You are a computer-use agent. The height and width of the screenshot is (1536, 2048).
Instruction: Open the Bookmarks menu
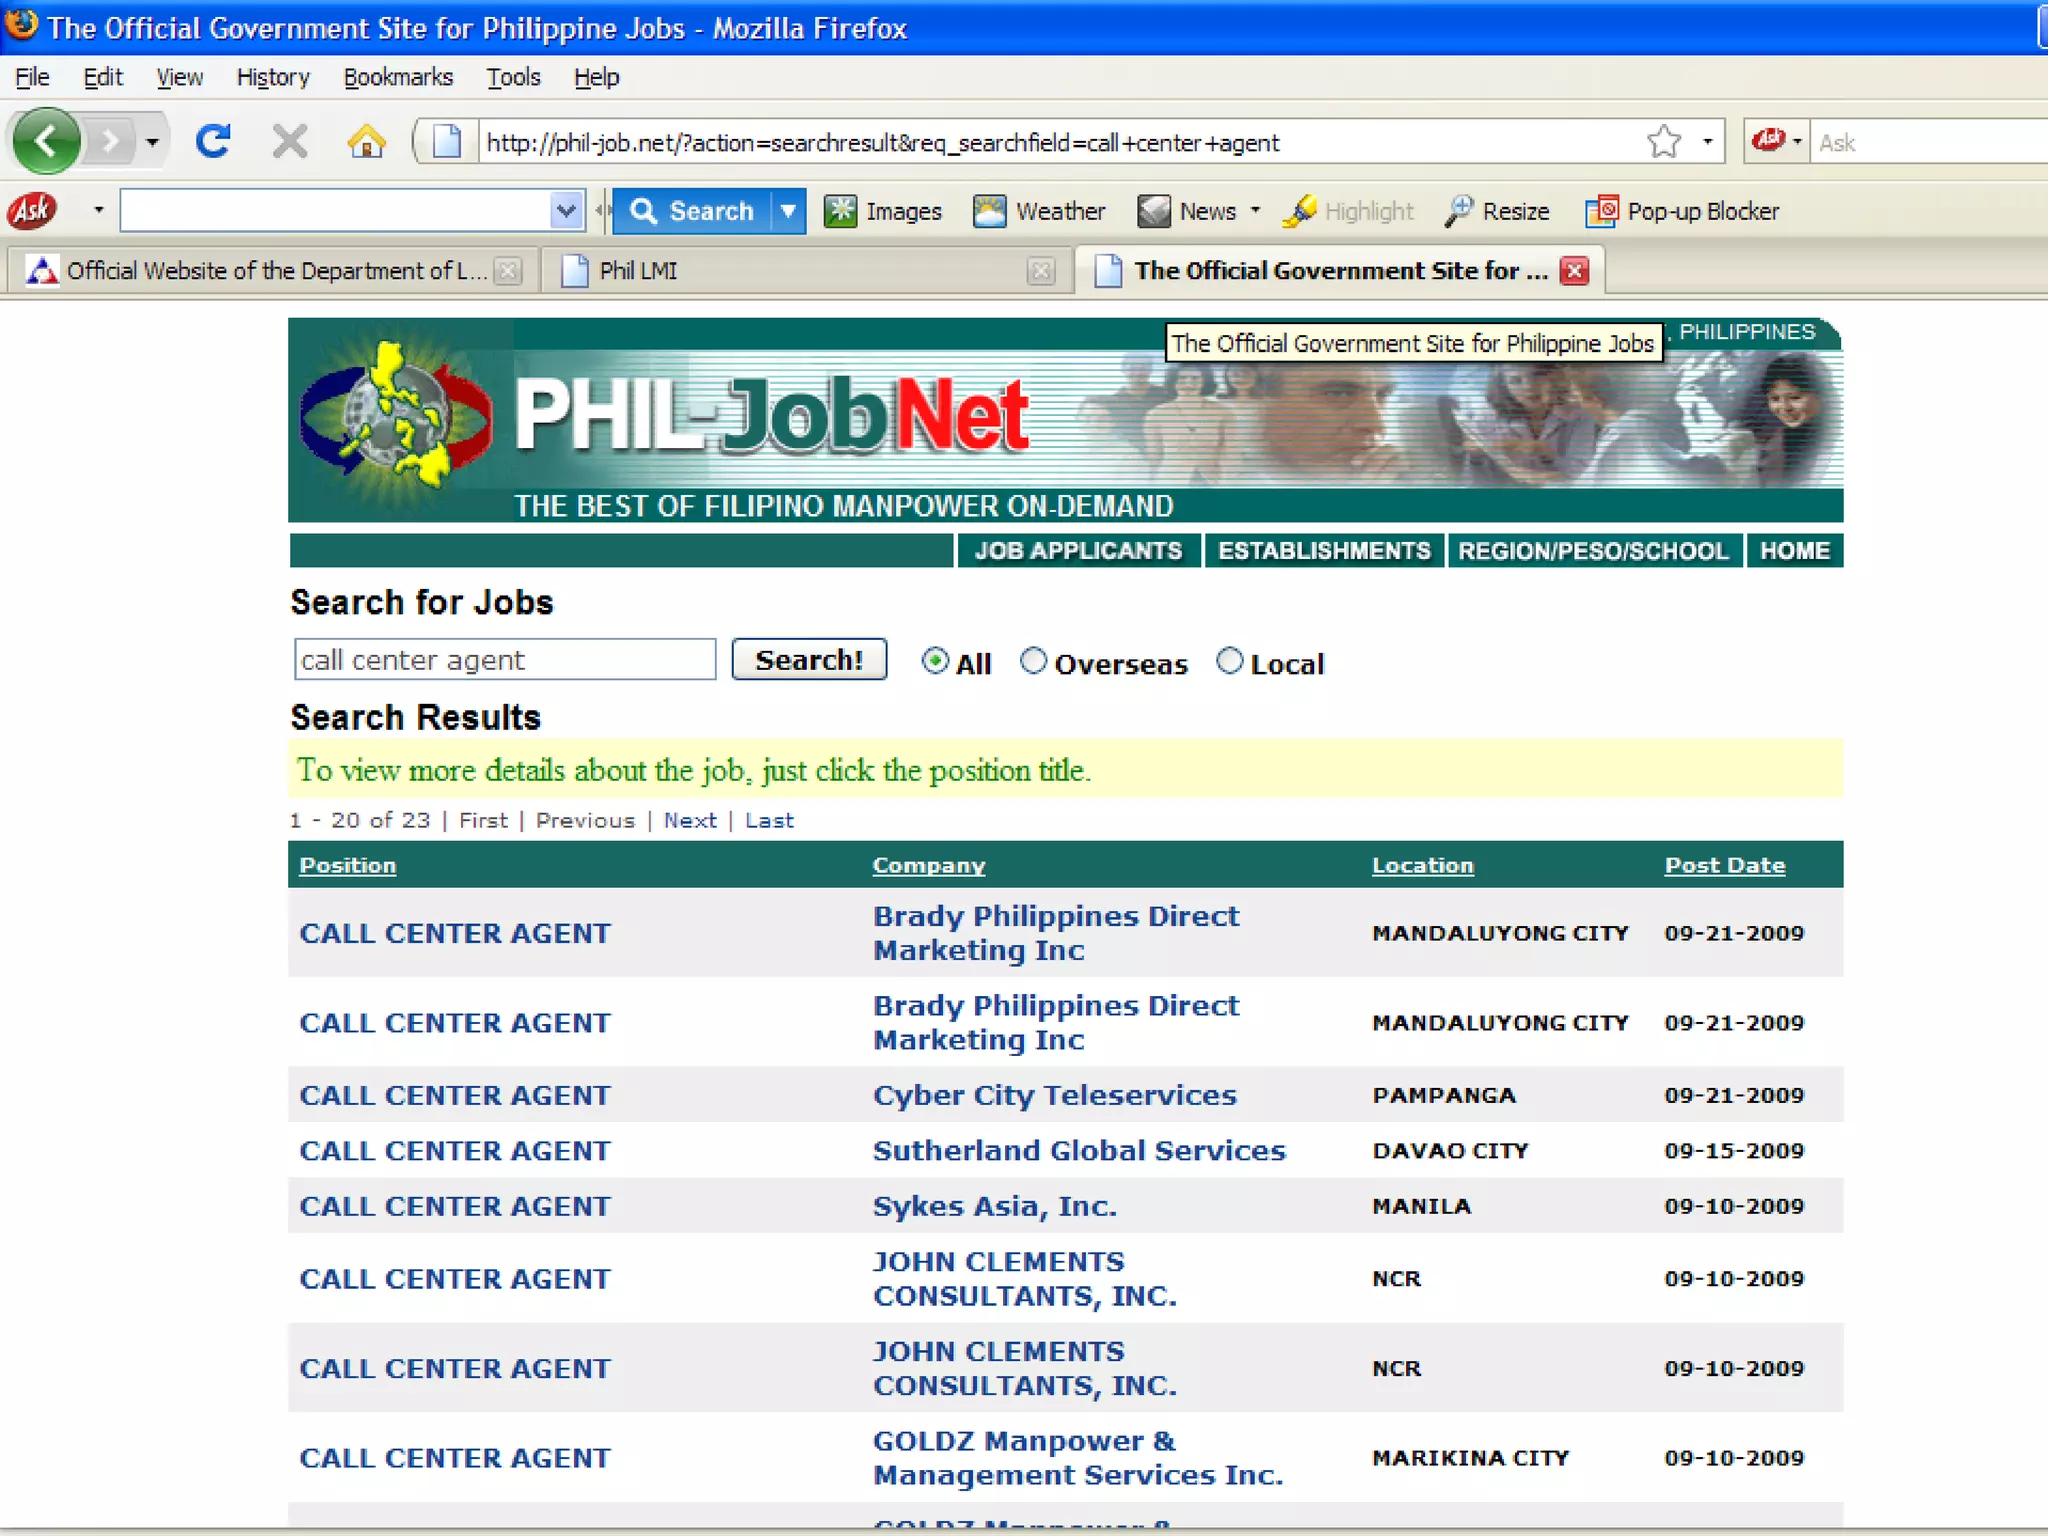point(397,77)
